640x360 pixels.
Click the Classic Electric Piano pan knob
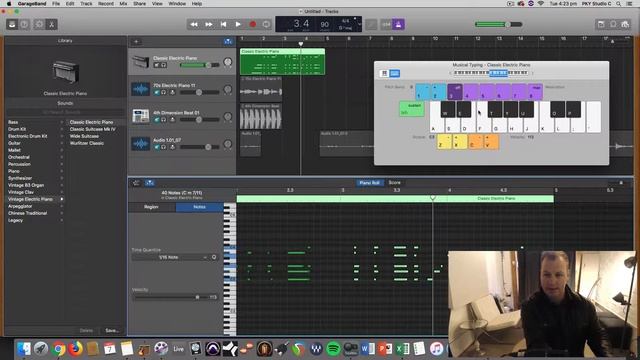[x=228, y=62]
